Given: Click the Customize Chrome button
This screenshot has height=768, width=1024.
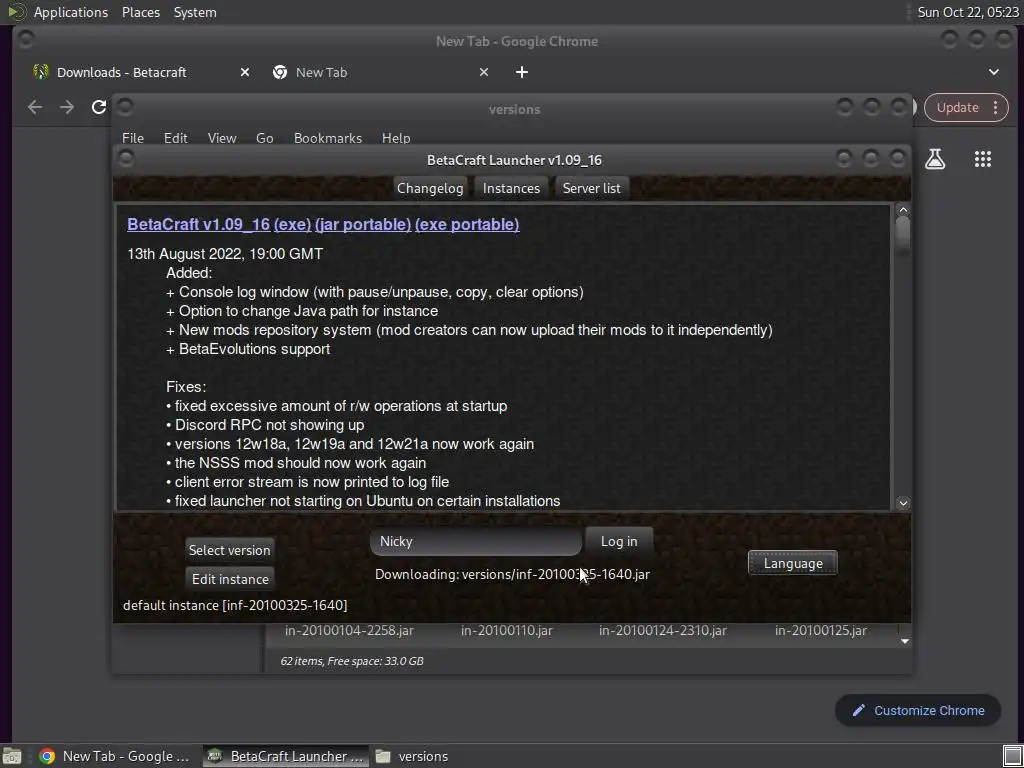Looking at the screenshot, I should (x=918, y=711).
